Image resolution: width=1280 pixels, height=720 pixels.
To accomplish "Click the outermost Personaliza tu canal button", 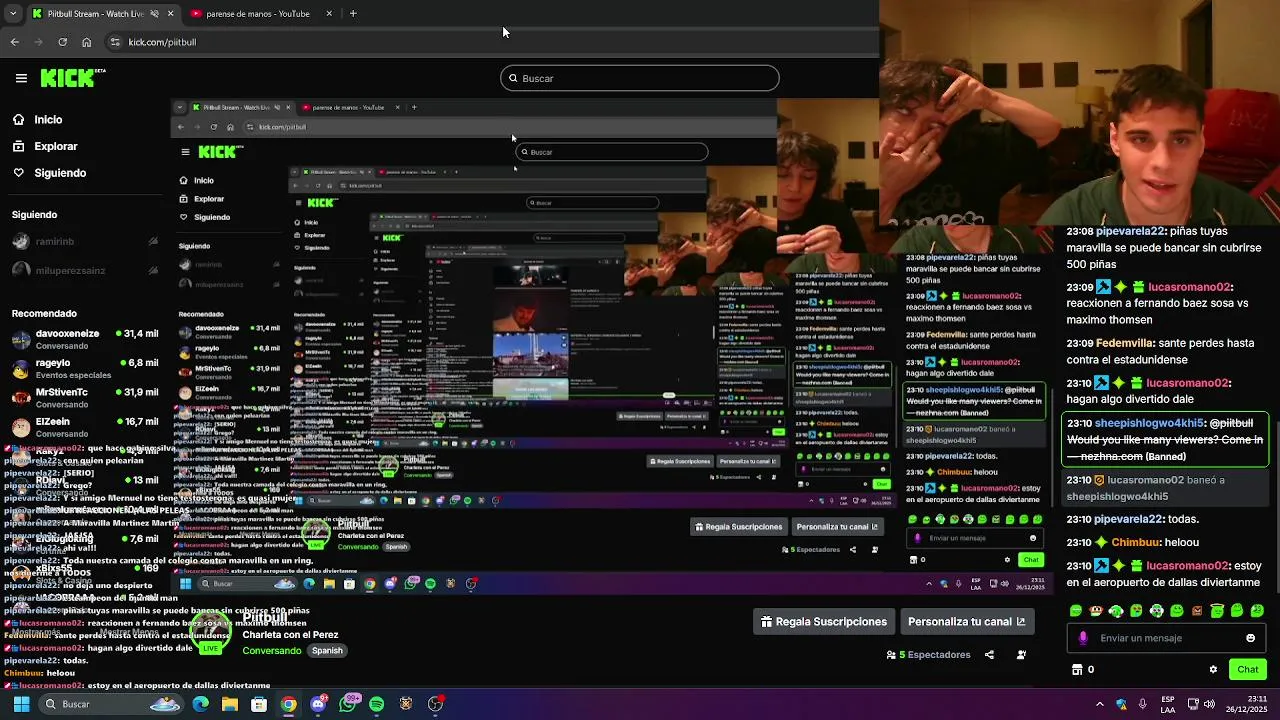I will coord(966,622).
